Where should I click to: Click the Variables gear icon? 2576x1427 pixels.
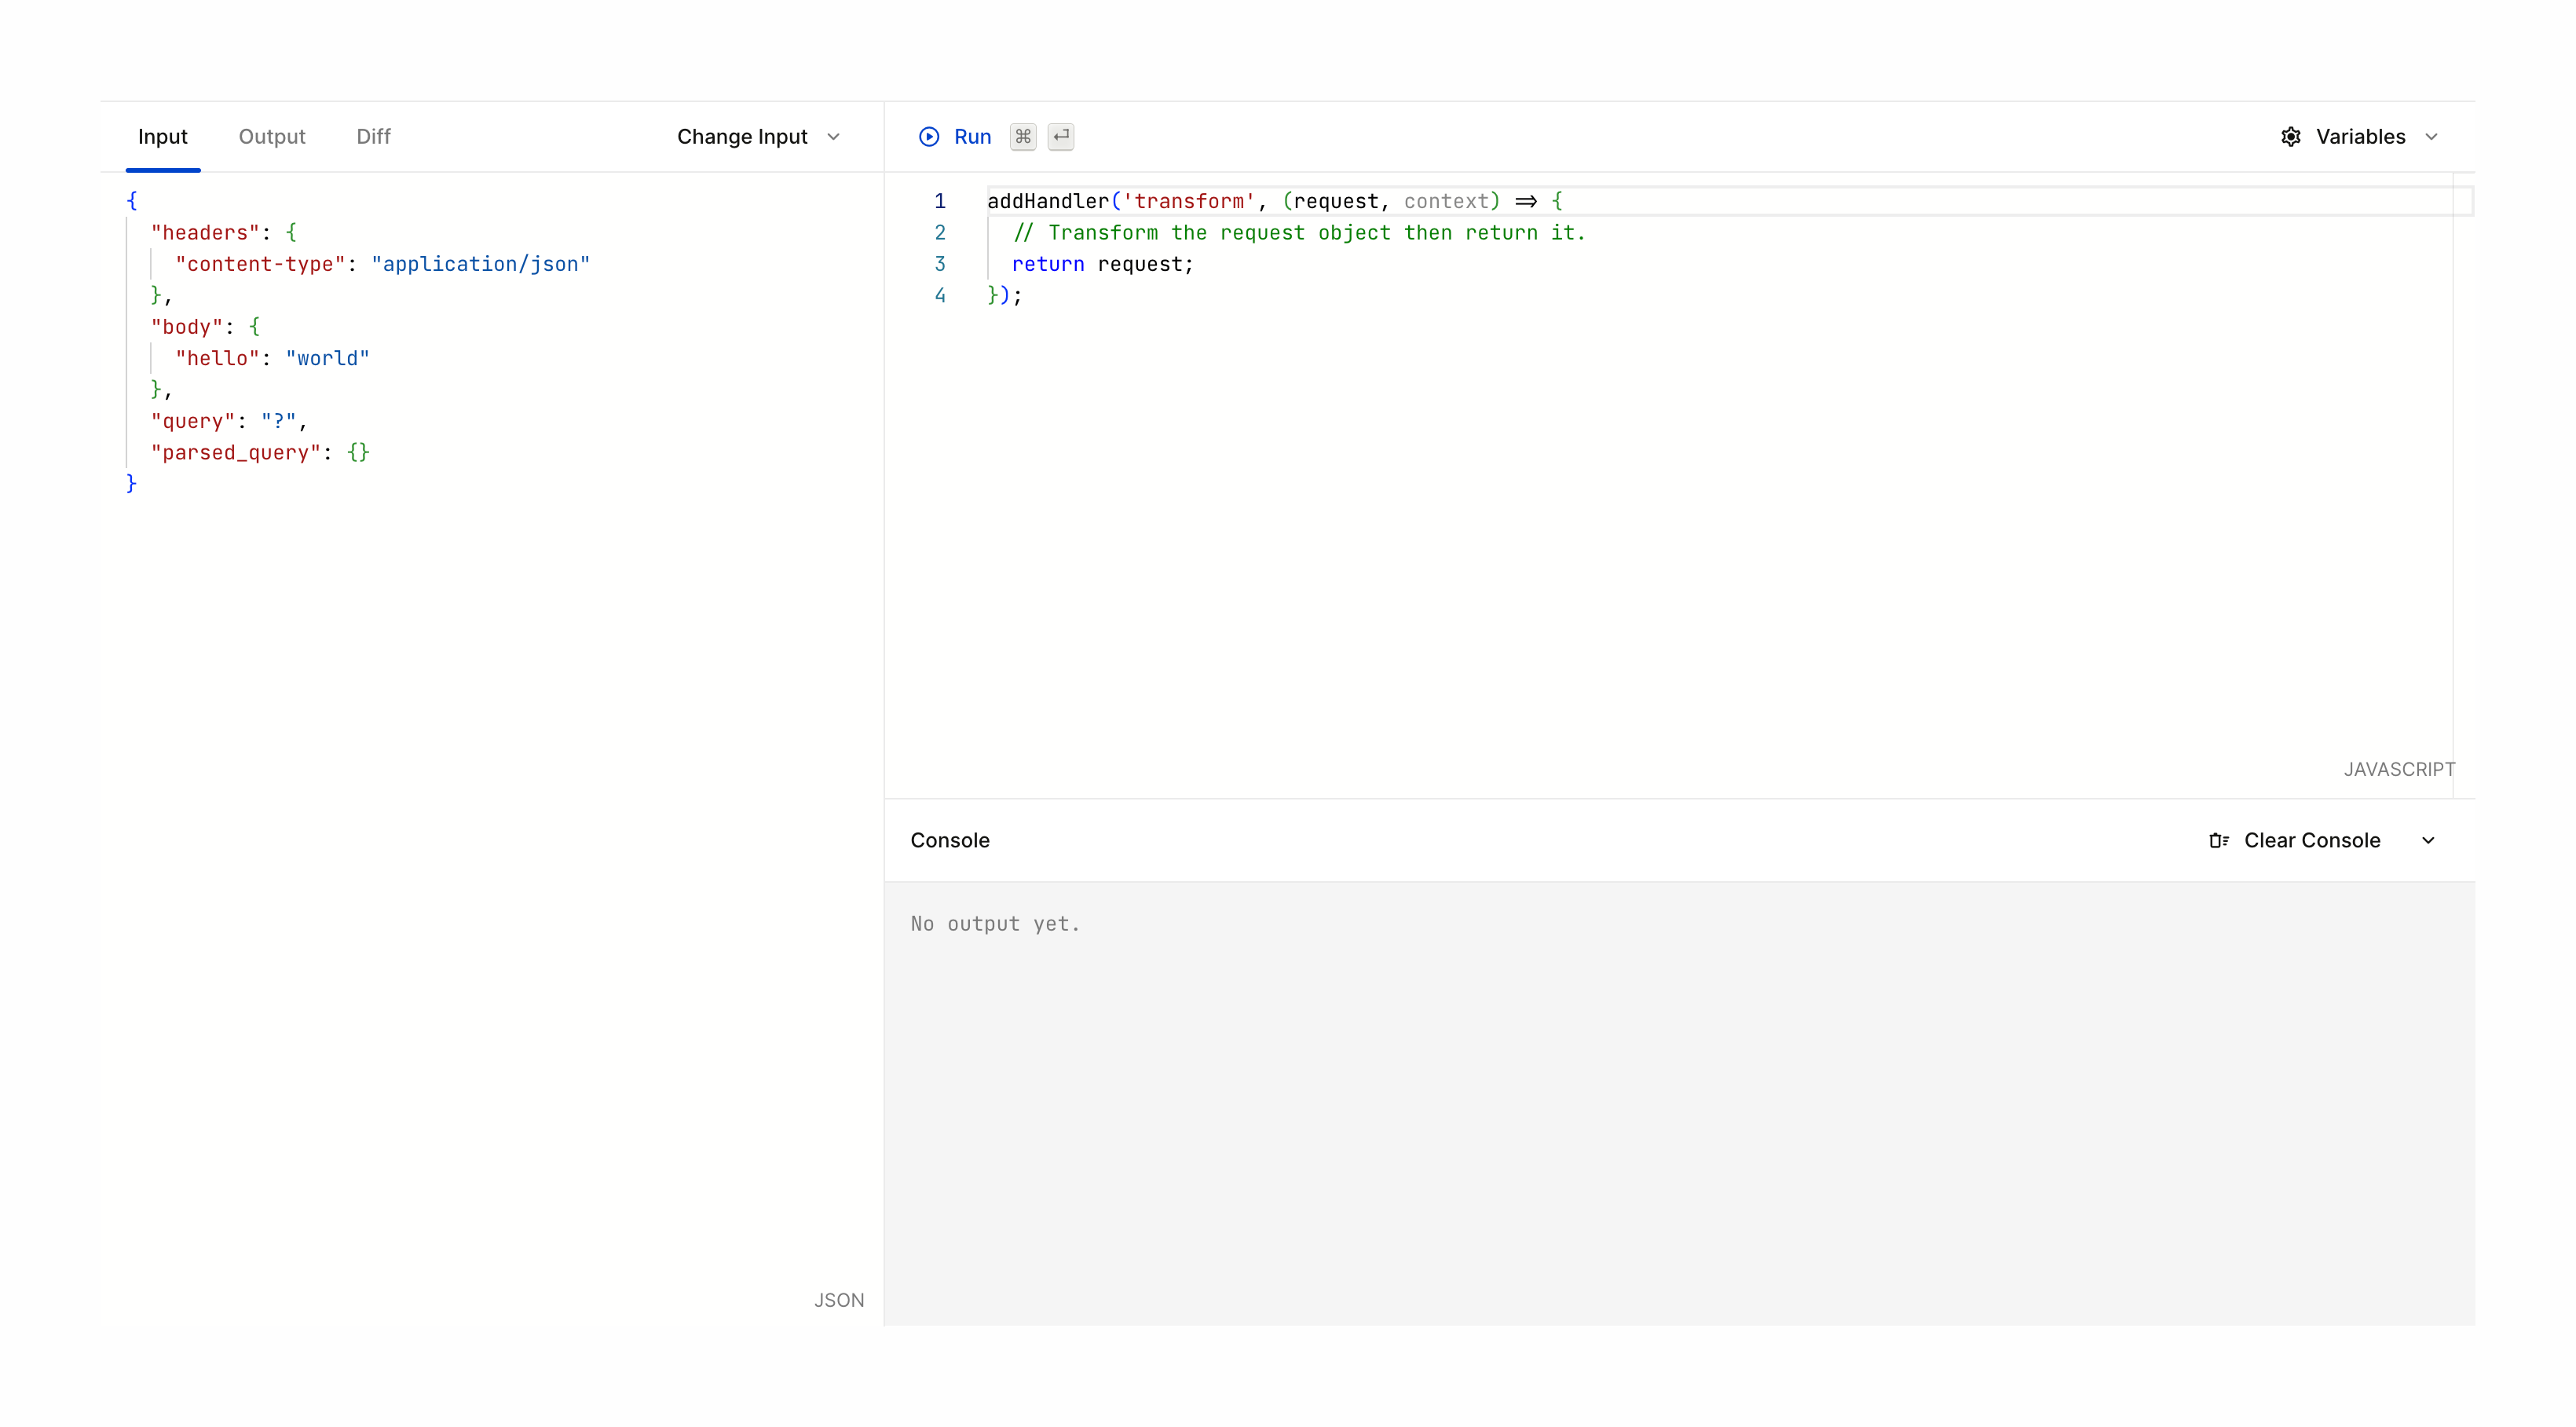pos(2291,137)
